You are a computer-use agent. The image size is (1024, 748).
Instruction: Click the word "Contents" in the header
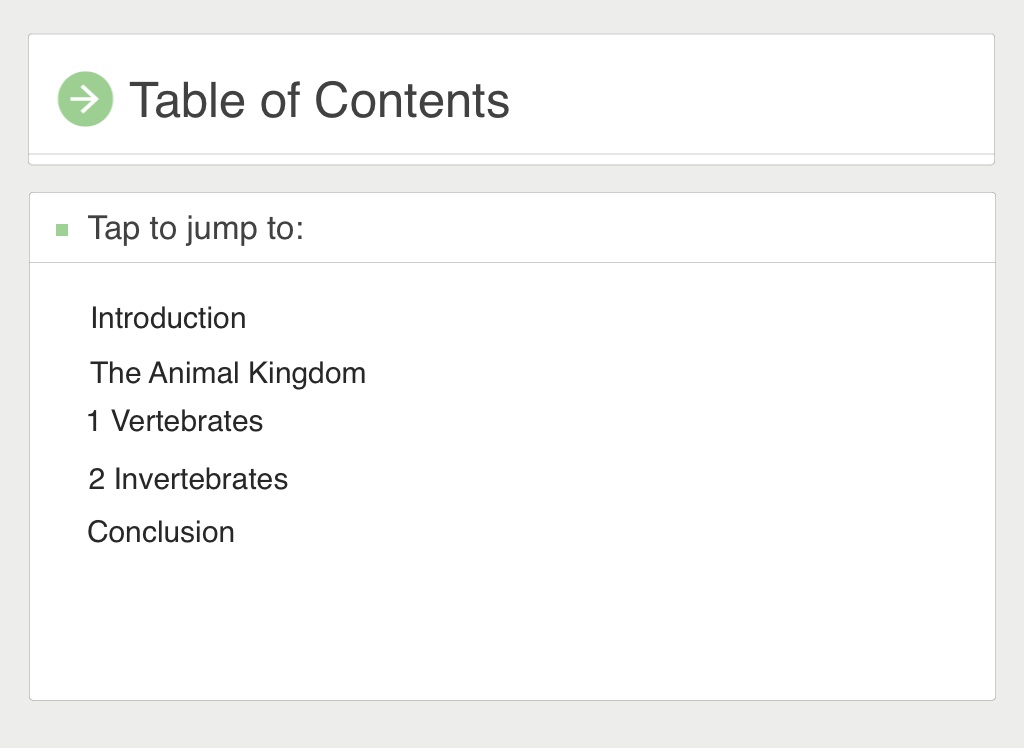coord(411,100)
